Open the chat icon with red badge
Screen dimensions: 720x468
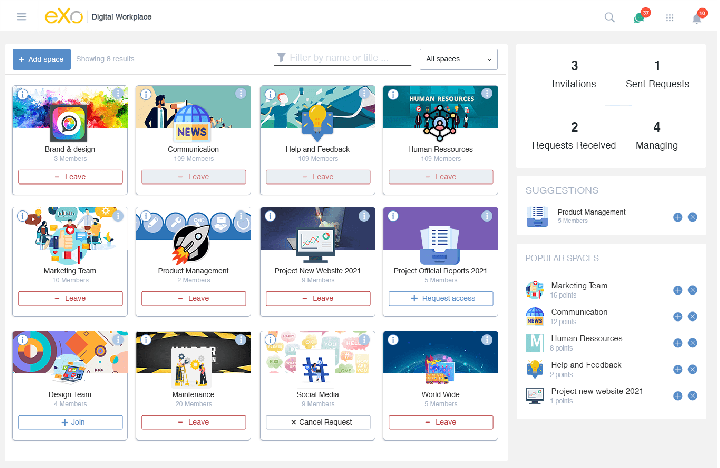[x=639, y=18]
